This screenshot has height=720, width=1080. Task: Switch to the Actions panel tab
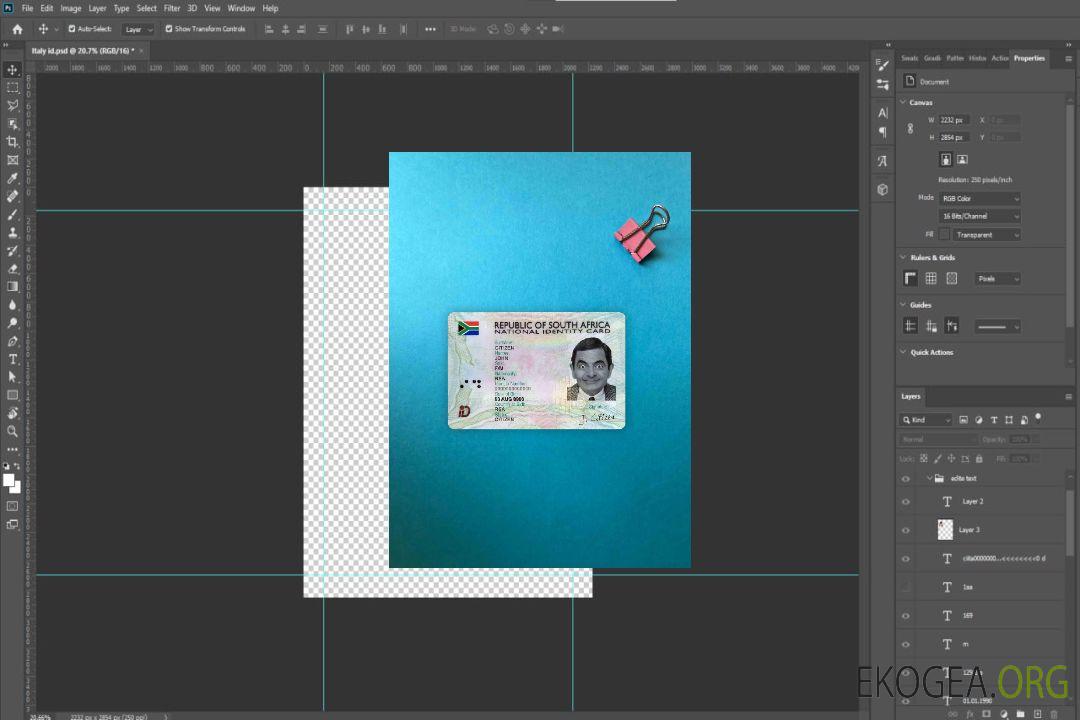click(1000, 58)
